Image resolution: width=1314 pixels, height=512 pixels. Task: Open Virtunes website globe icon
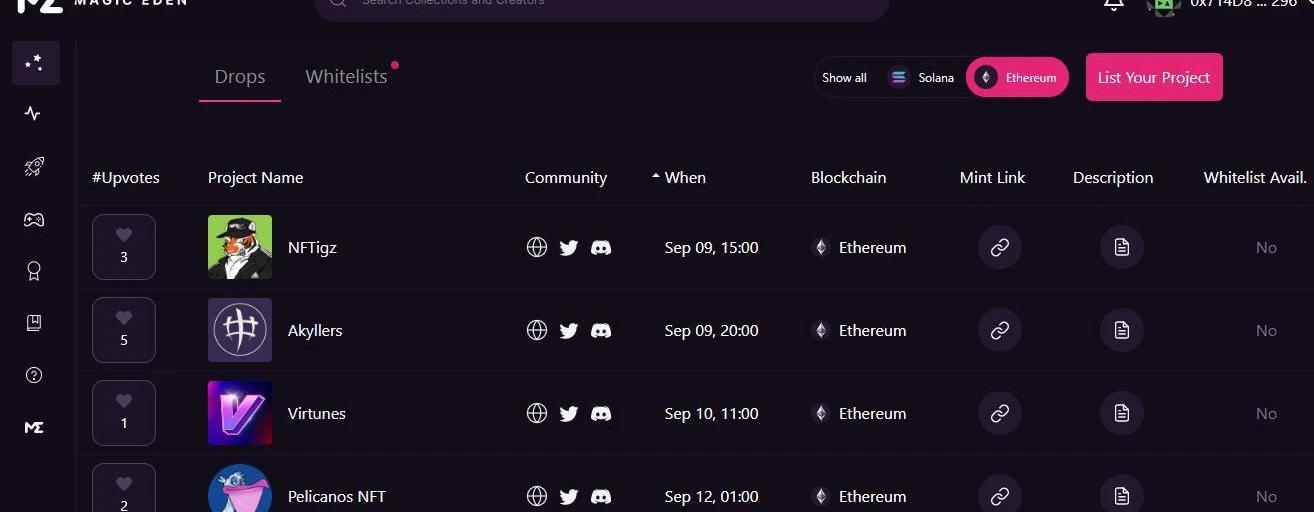537,414
